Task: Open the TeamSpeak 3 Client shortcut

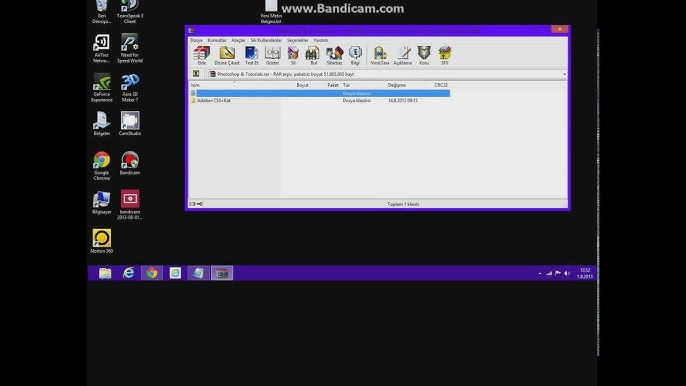Action: click(x=130, y=12)
